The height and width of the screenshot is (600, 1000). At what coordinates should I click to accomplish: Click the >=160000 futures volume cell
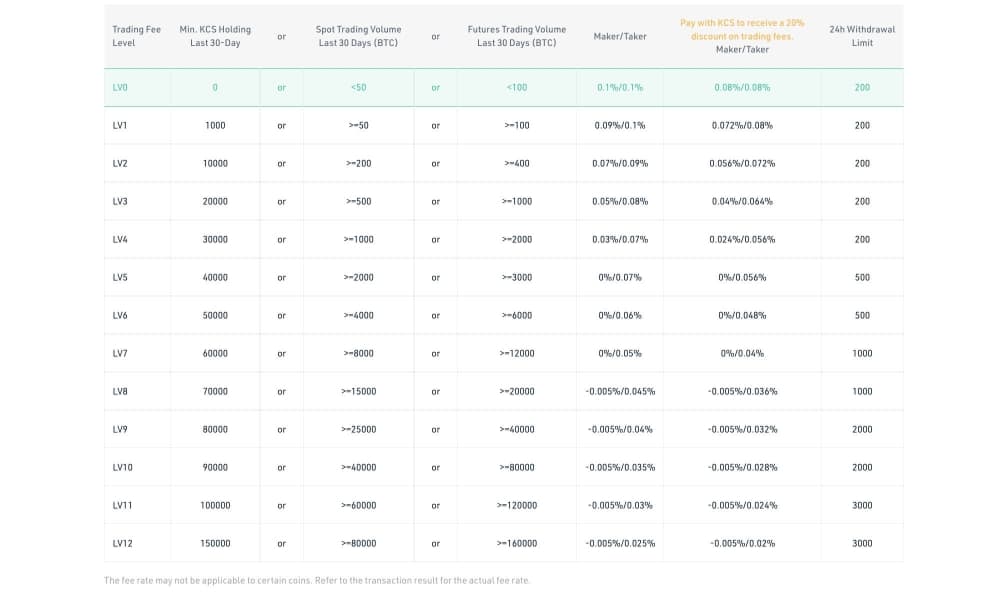pyautogui.click(x=517, y=543)
